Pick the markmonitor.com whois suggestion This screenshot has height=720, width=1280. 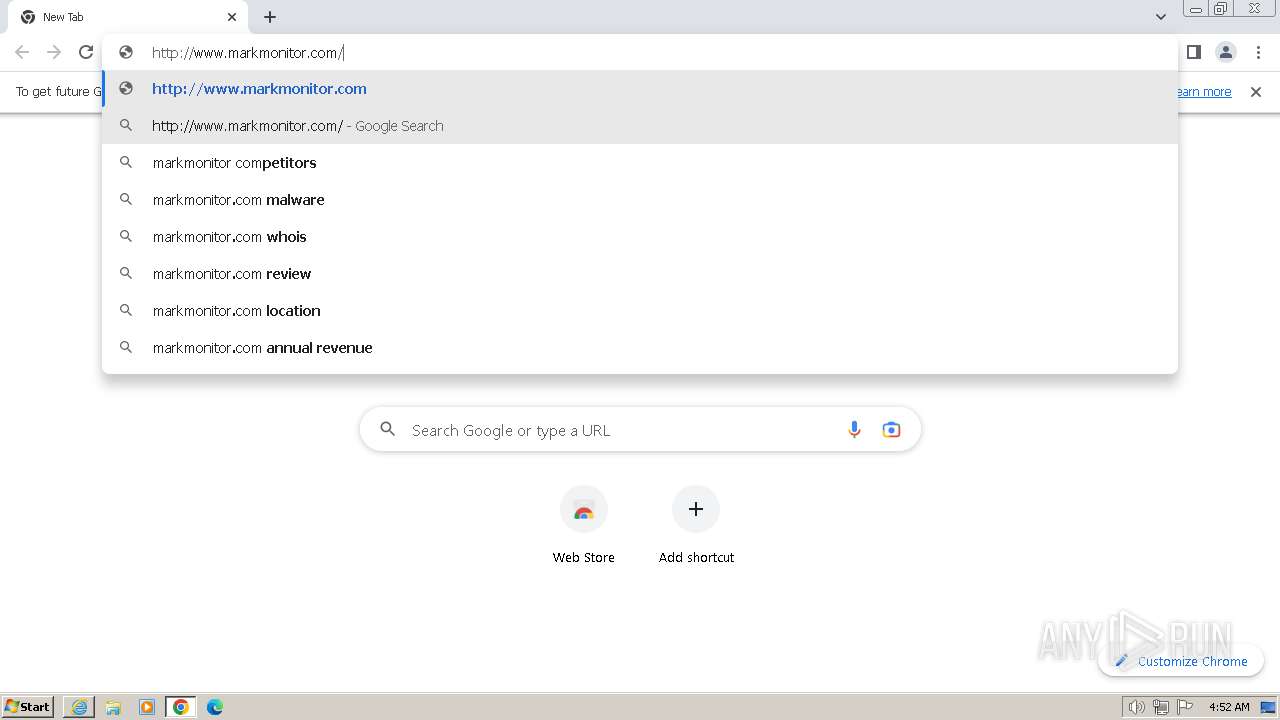click(x=640, y=237)
